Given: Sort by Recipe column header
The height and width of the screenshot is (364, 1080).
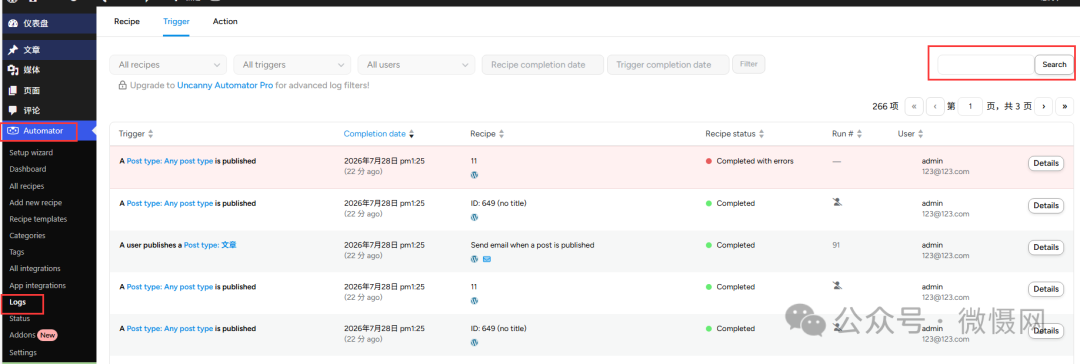Looking at the screenshot, I should click(487, 134).
